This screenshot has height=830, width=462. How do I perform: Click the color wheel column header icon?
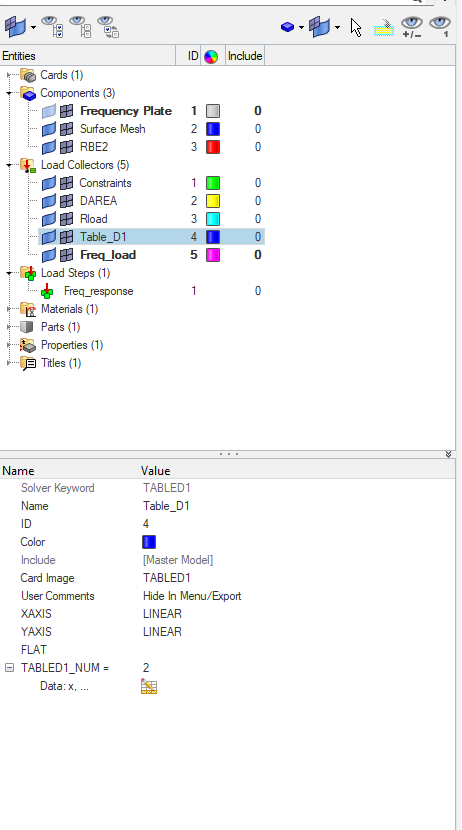coord(211,56)
